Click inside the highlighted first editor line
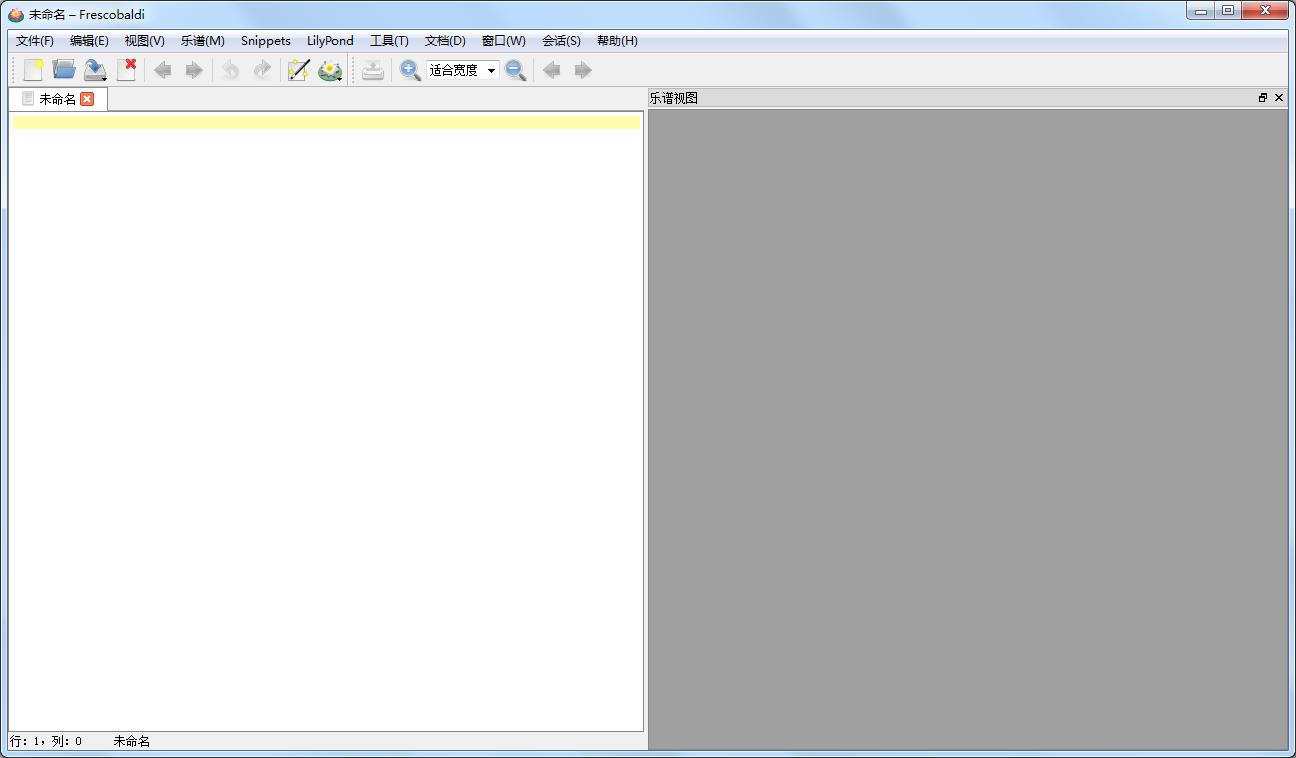 326,122
